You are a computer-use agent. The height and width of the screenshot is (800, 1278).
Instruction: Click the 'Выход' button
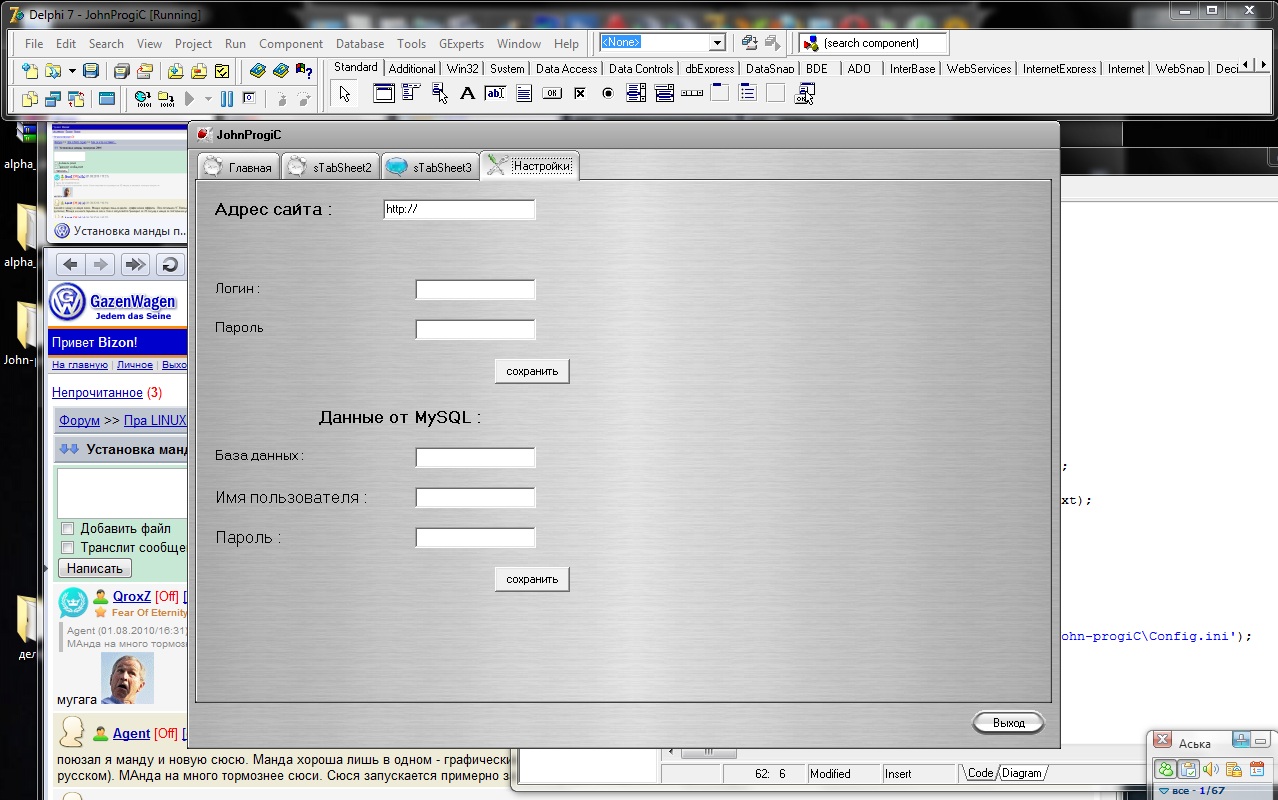tap(1009, 722)
